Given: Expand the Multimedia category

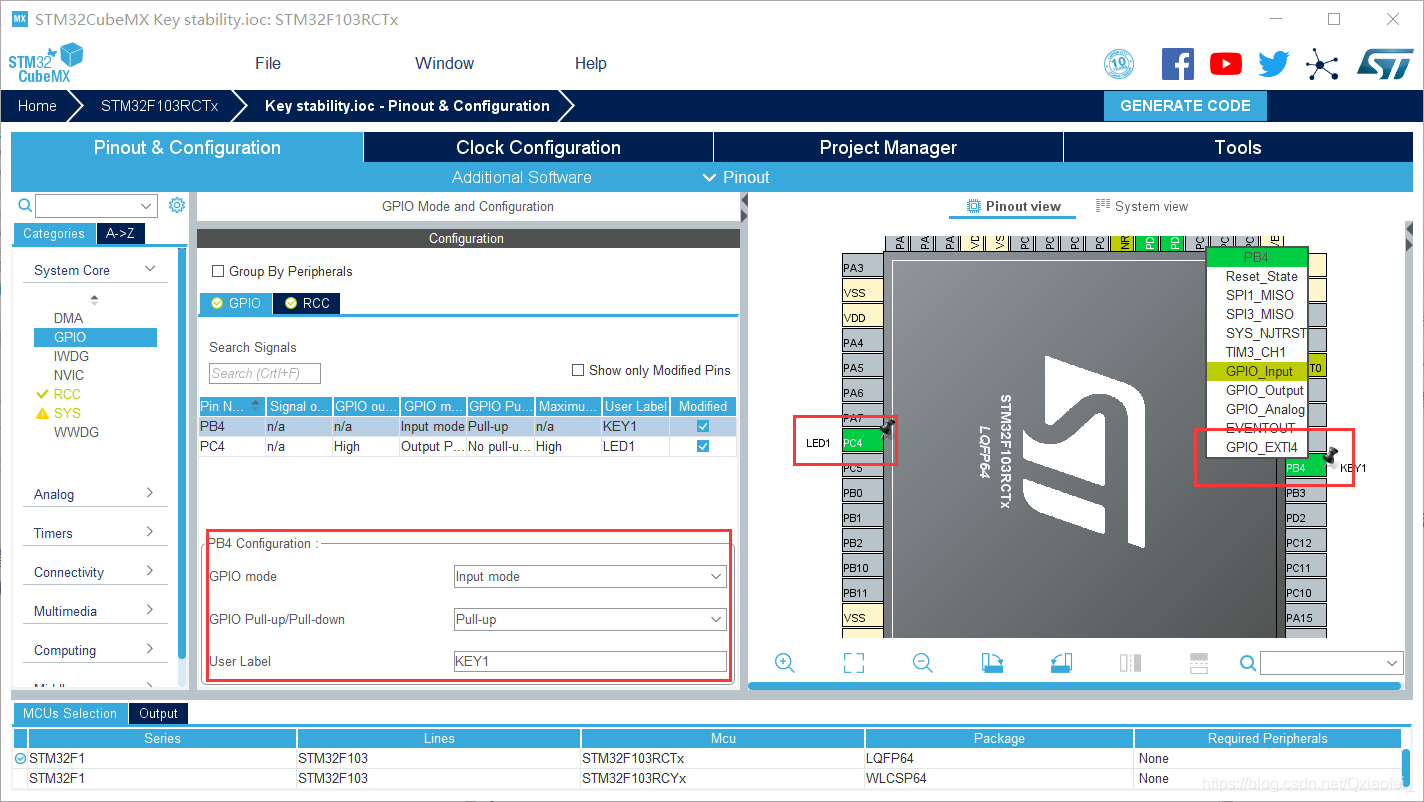Looking at the screenshot, I should [x=150, y=610].
